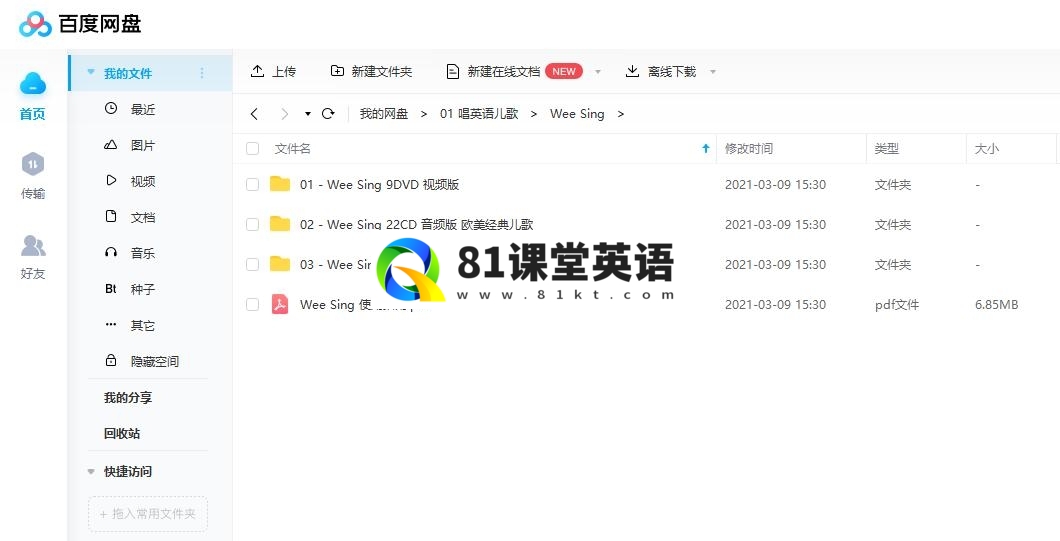This screenshot has width=1060, height=541.
Task: Open the 首页 home cloud icon
Action: point(32,84)
